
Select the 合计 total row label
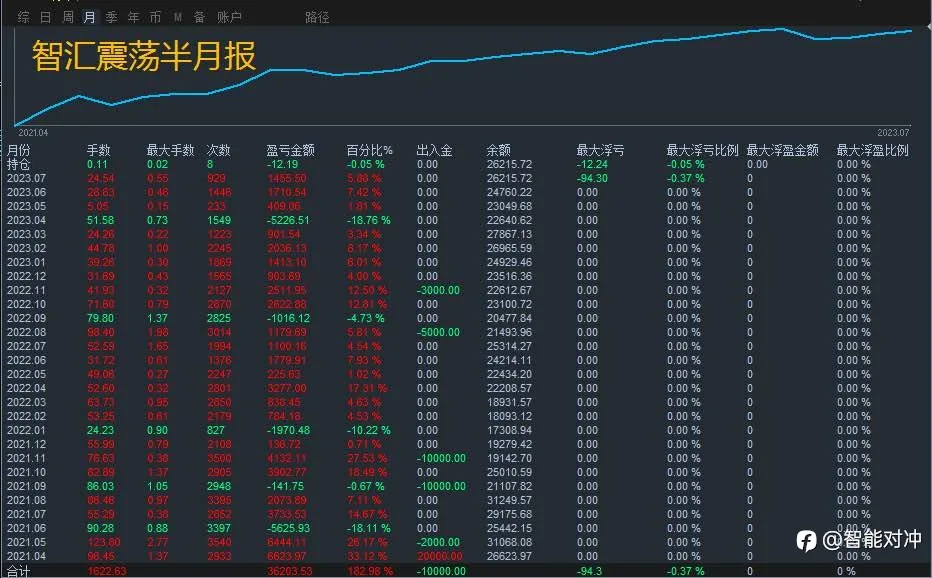(x=18, y=571)
